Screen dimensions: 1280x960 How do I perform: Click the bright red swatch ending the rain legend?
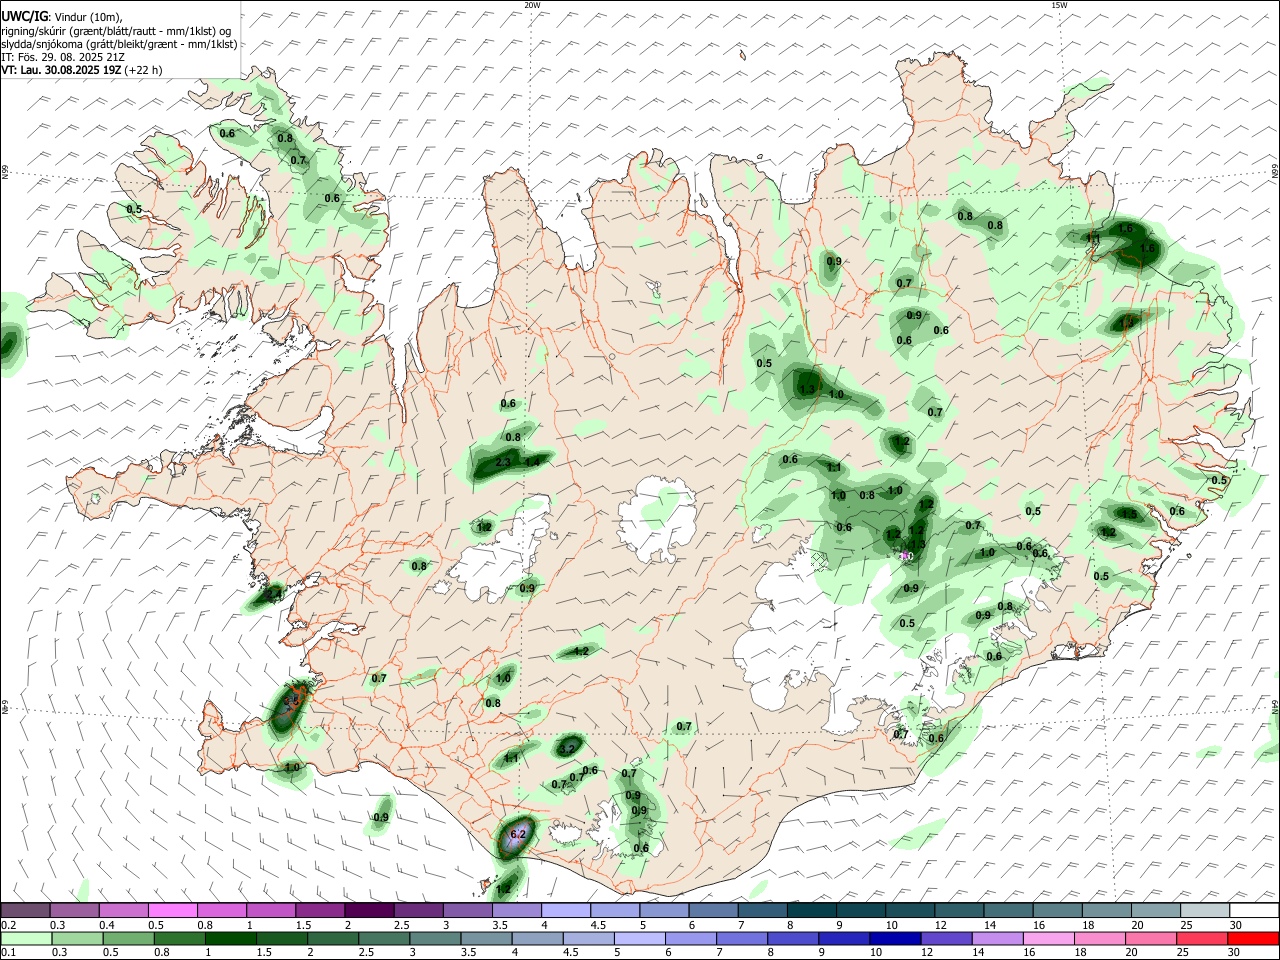1253,938
